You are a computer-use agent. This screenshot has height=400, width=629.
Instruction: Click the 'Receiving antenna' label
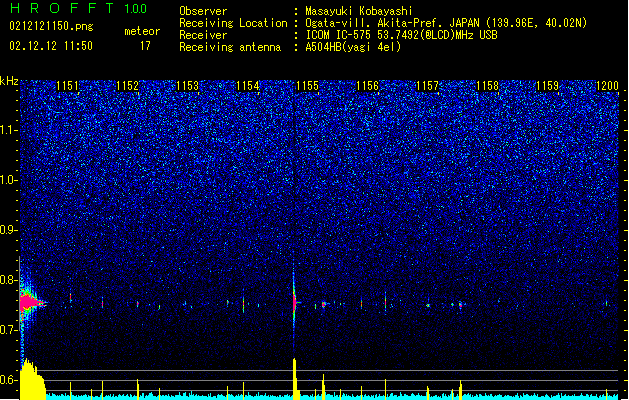(x=230, y=47)
